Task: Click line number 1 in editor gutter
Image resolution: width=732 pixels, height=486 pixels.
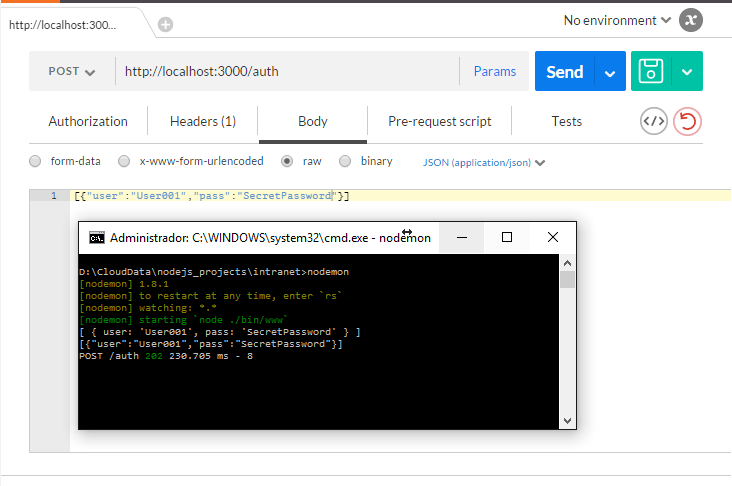Action: (x=54, y=196)
